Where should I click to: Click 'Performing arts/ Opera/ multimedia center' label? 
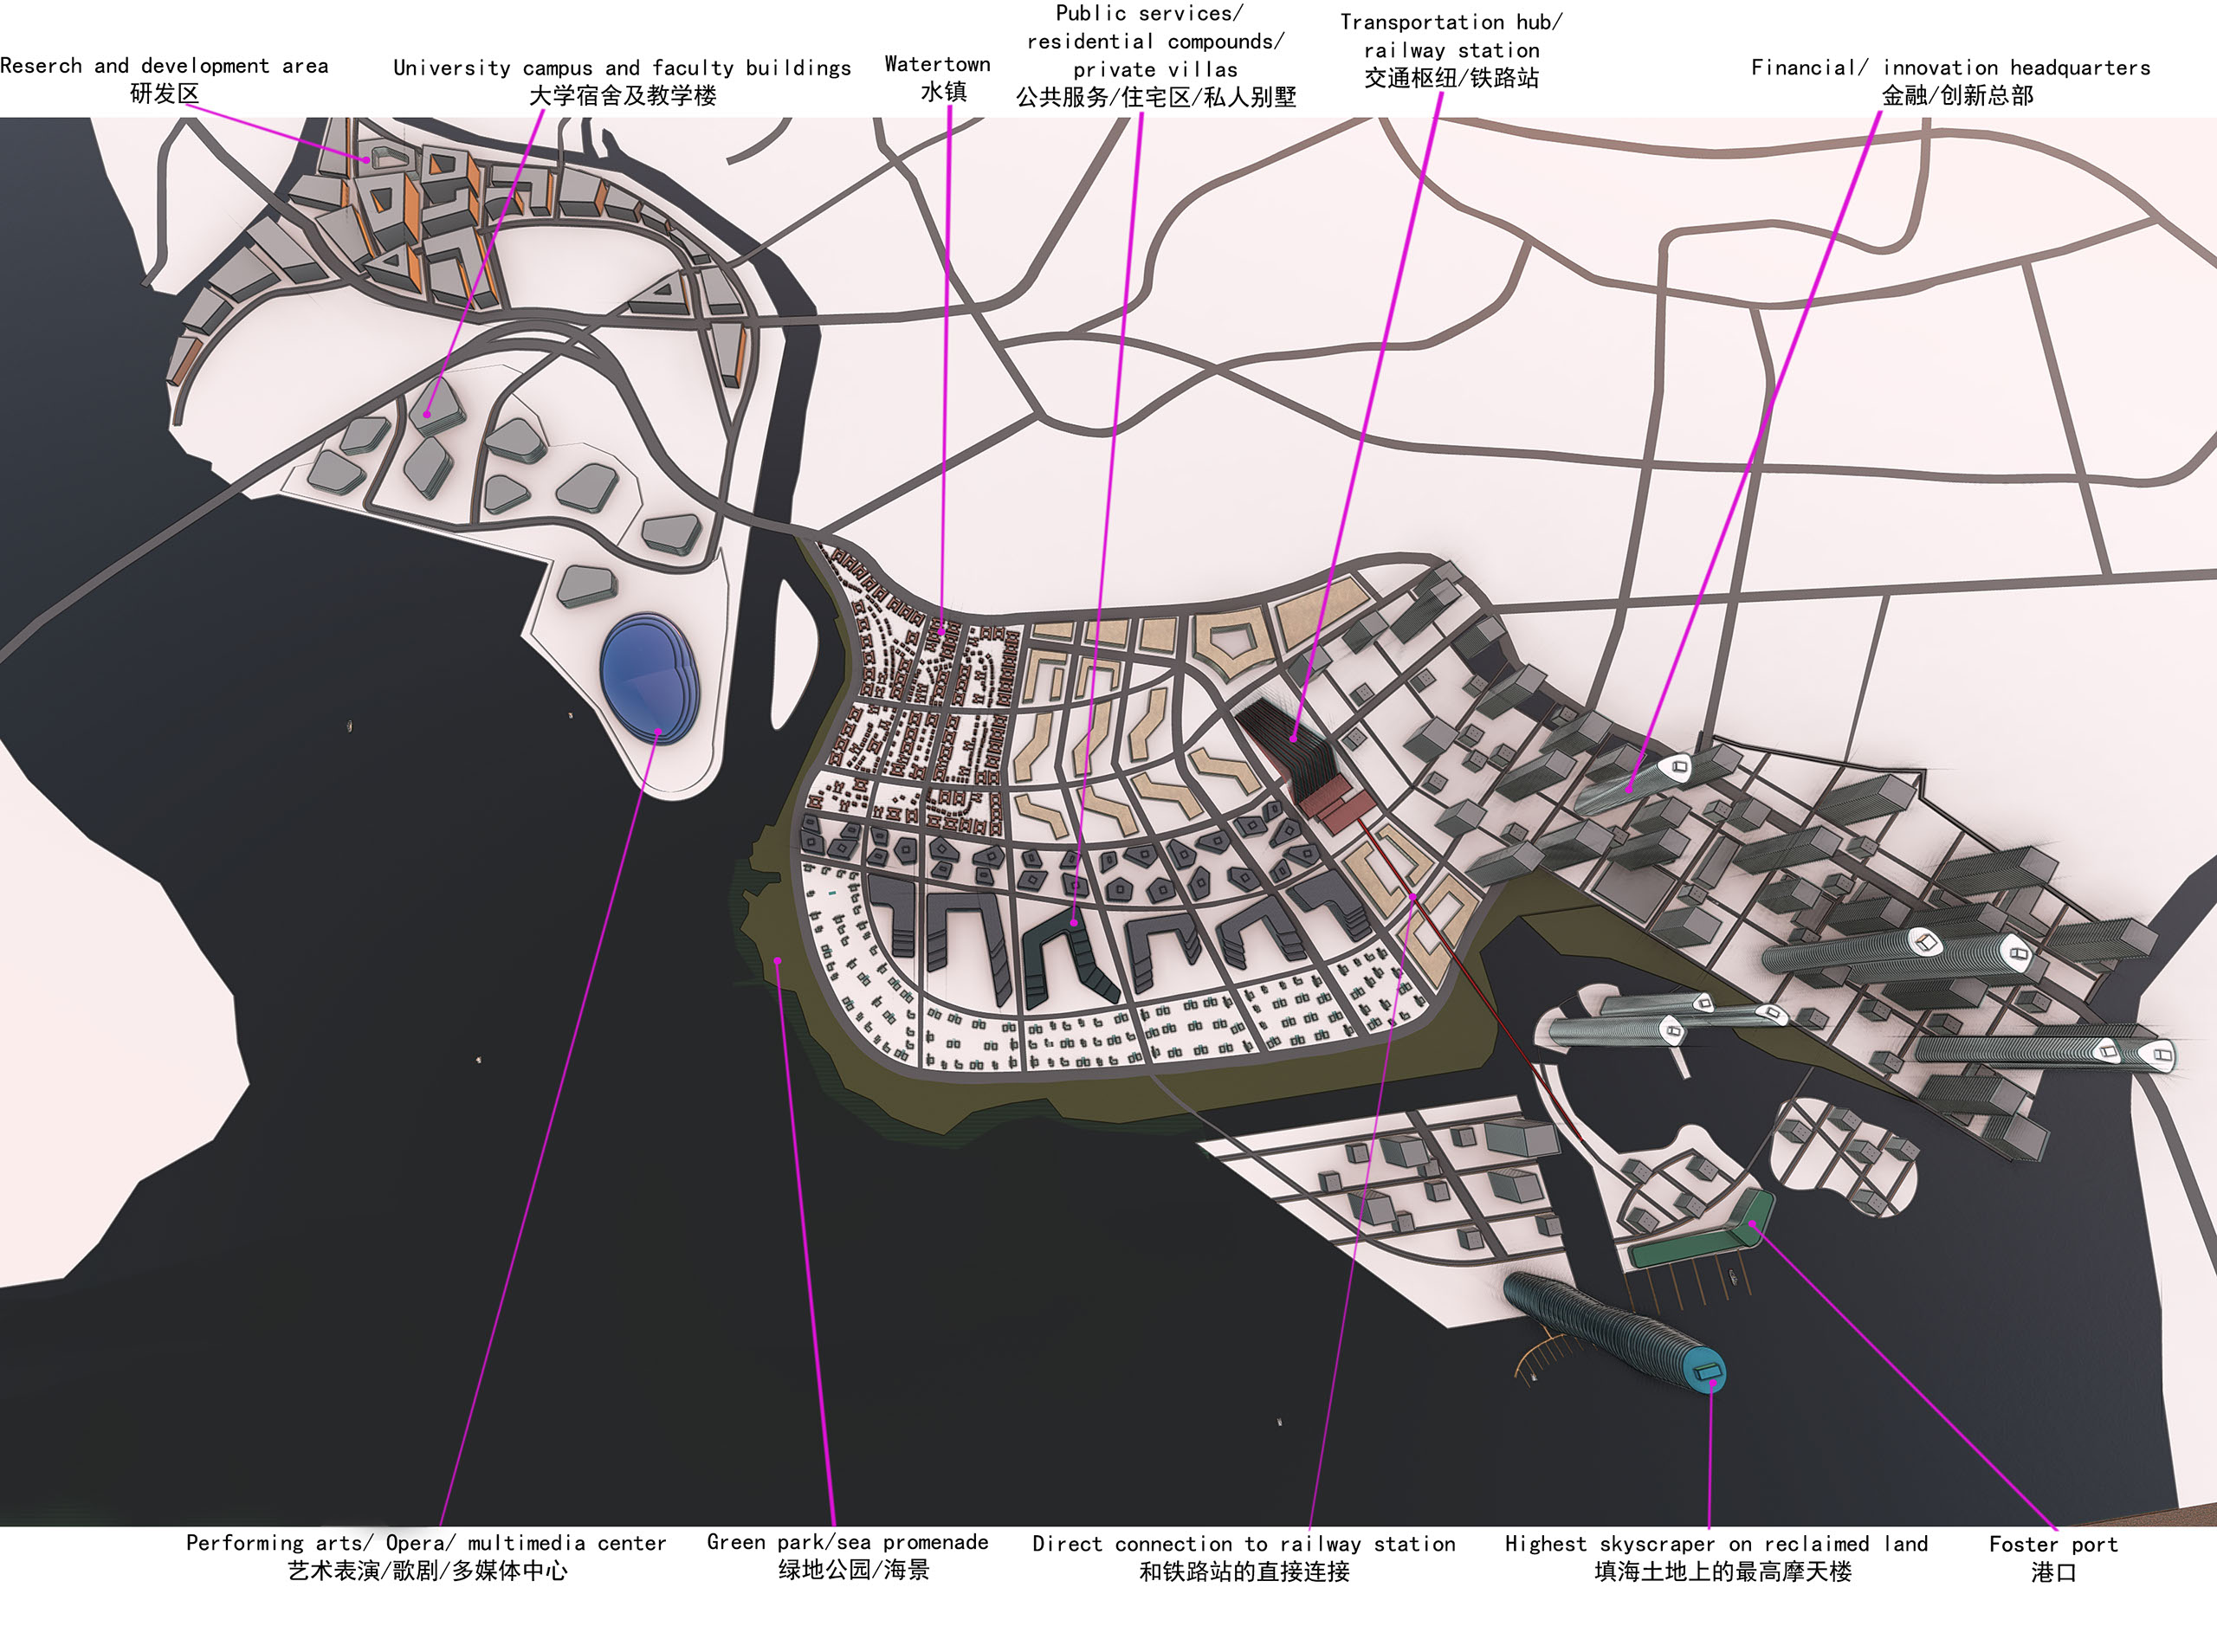pyautogui.click(x=426, y=1543)
